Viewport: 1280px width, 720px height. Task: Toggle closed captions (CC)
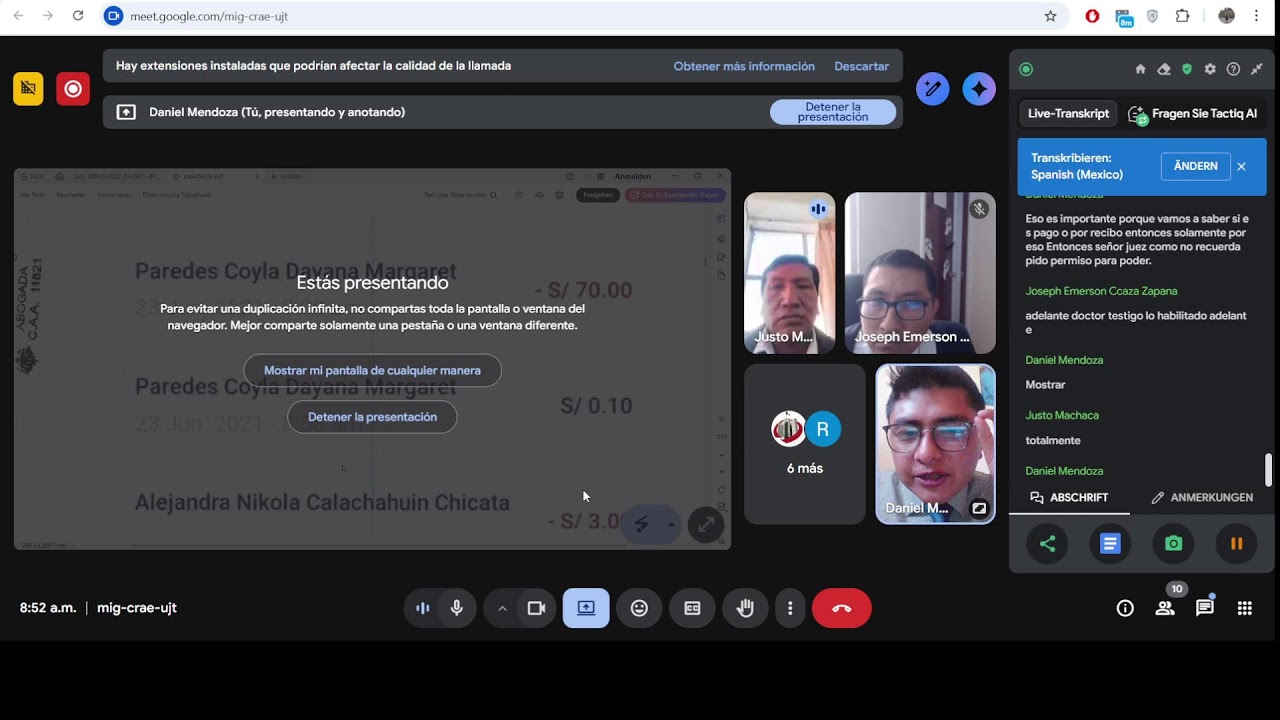tap(692, 608)
